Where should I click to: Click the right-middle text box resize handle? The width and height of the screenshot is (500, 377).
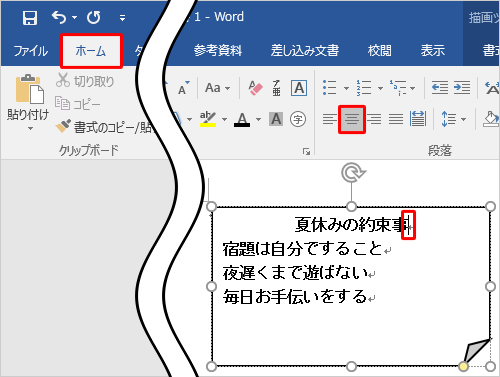490,286
